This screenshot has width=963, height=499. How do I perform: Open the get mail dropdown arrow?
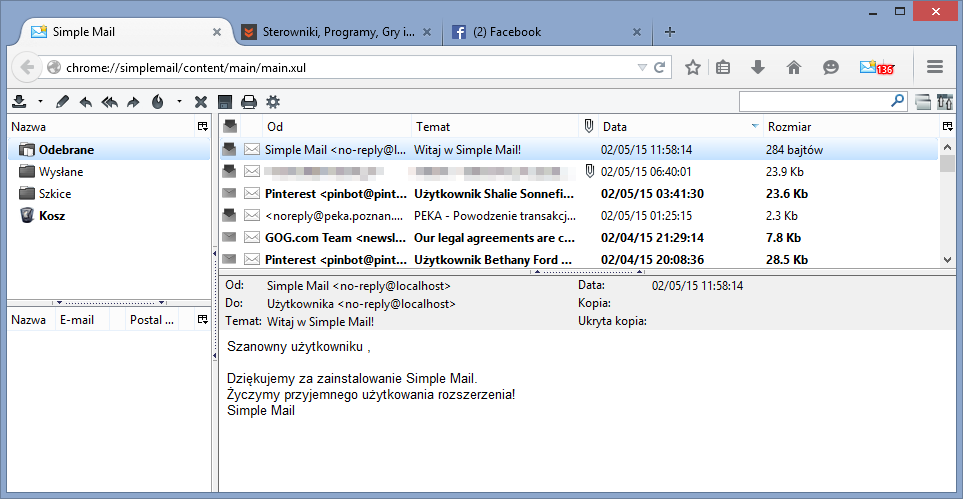pos(40,101)
